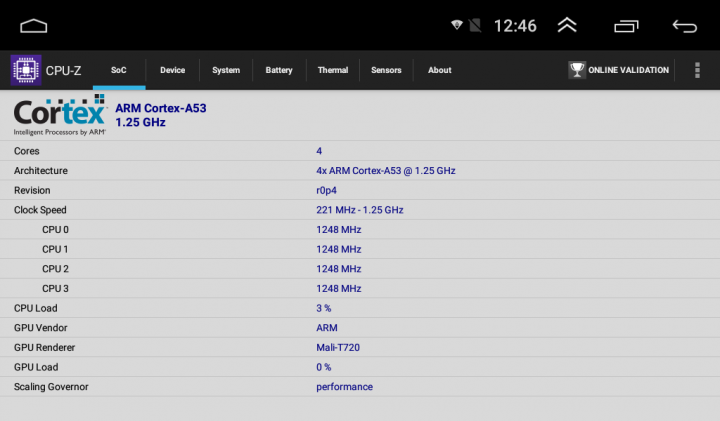Tap the no-SIM card status icon
The image size is (720, 421).
(475, 25)
